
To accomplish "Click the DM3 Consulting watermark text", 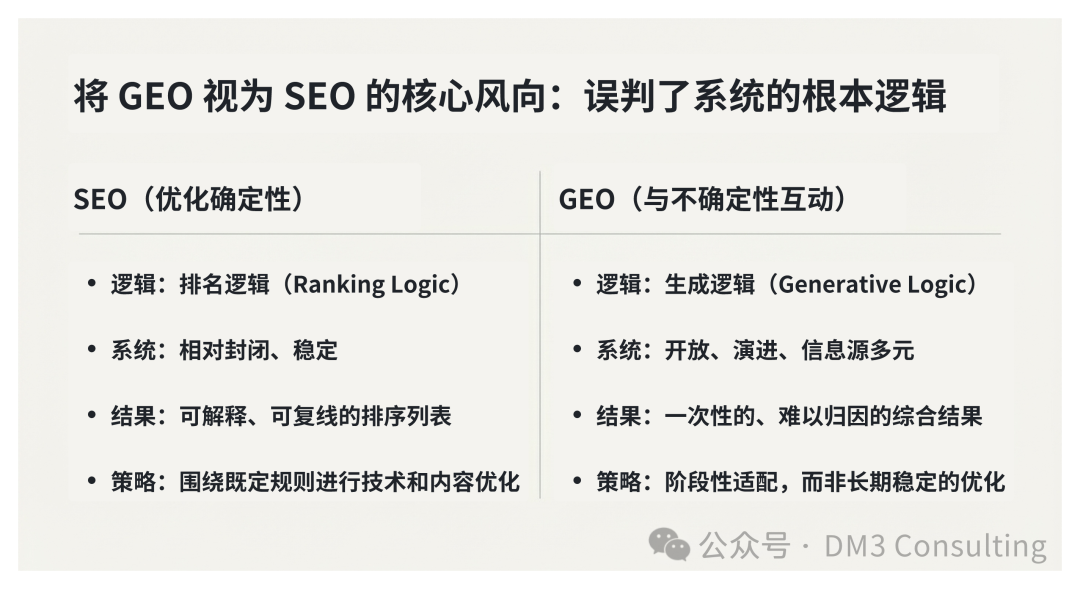I will tap(935, 546).
